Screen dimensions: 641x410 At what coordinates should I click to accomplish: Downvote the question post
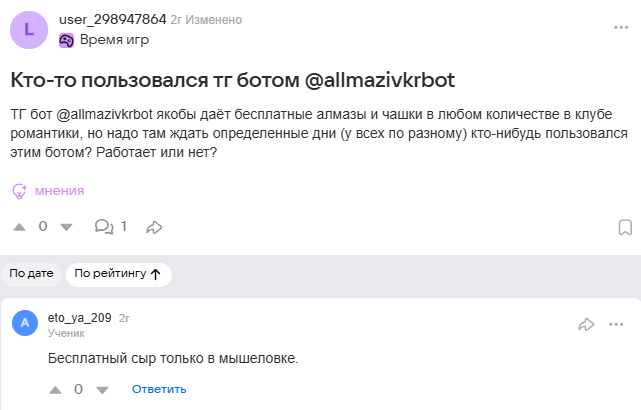[67, 227]
